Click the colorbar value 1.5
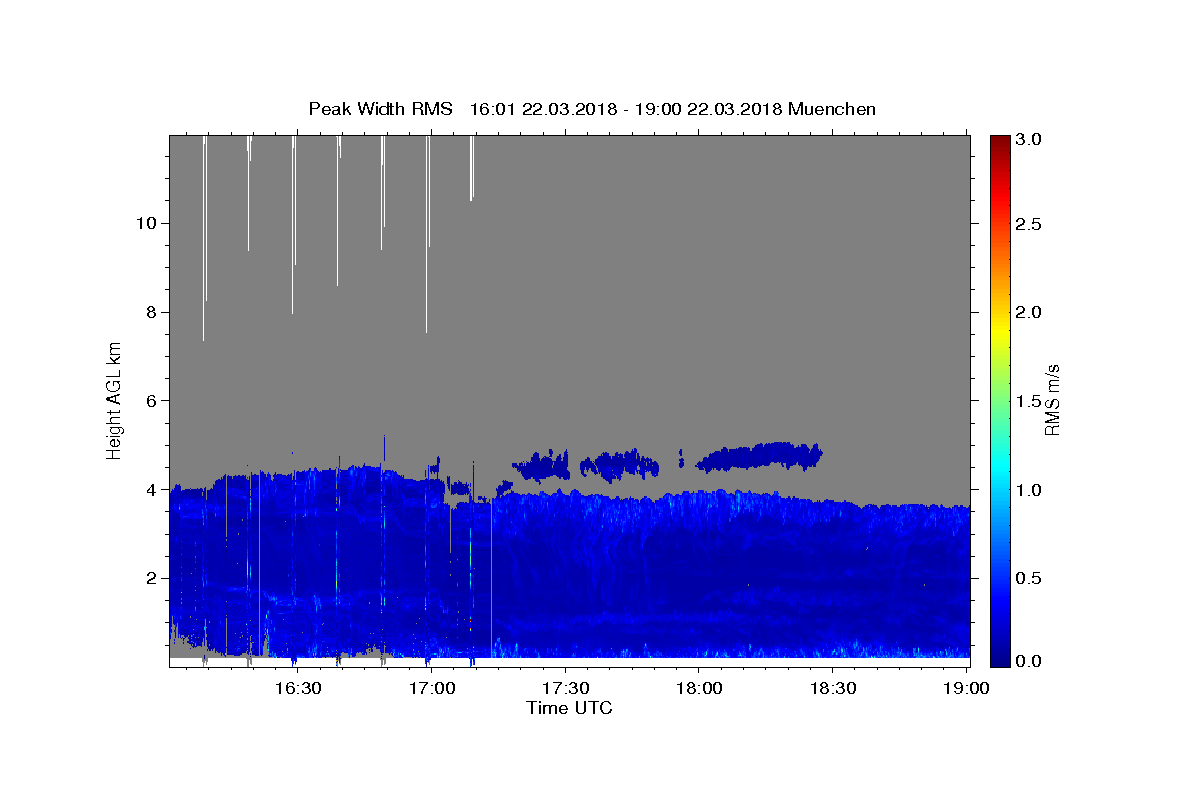 point(1030,401)
